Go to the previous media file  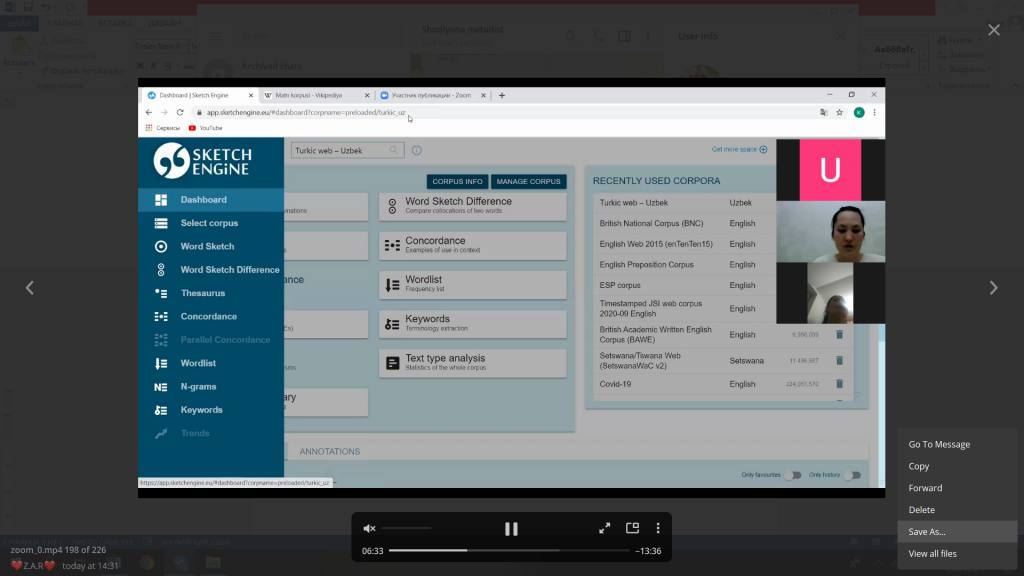(x=30, y=288)
